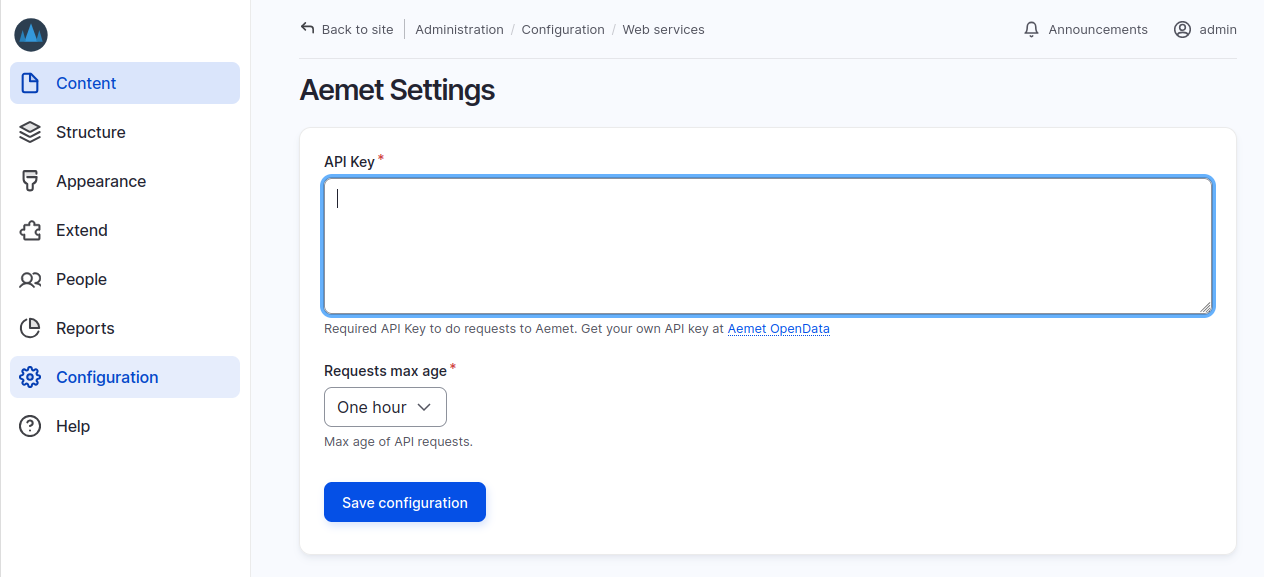Open the Requests max age dropdown
Viewport: 1264px width, 577px height.
(x=385, y=407)
